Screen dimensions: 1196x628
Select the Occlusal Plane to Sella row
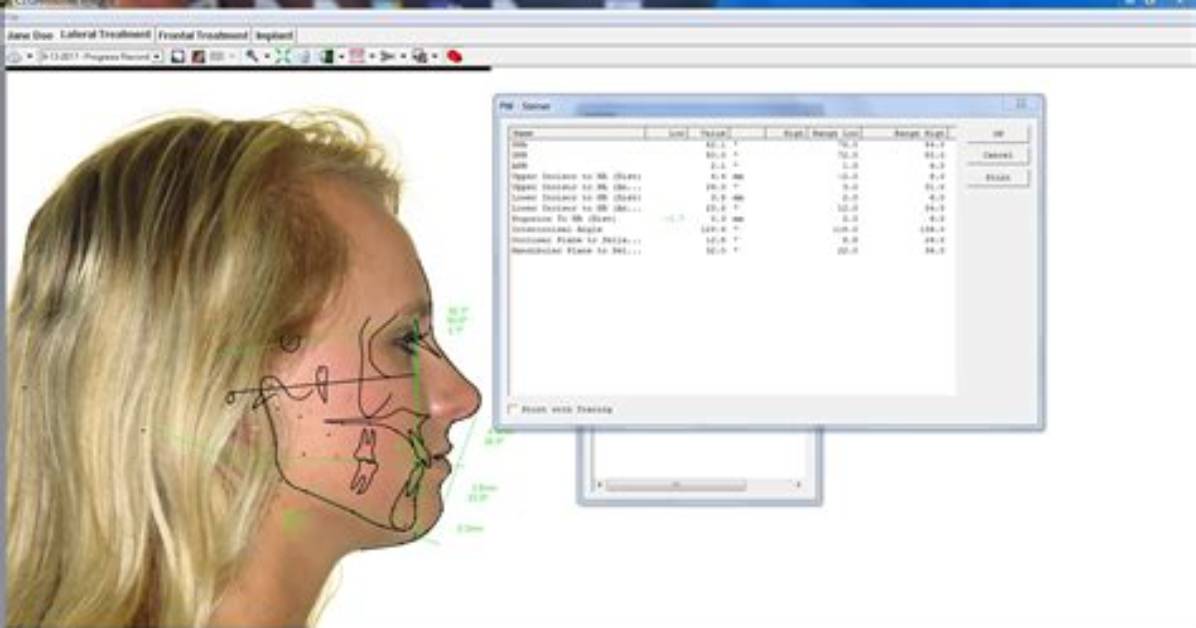point(728,240)
